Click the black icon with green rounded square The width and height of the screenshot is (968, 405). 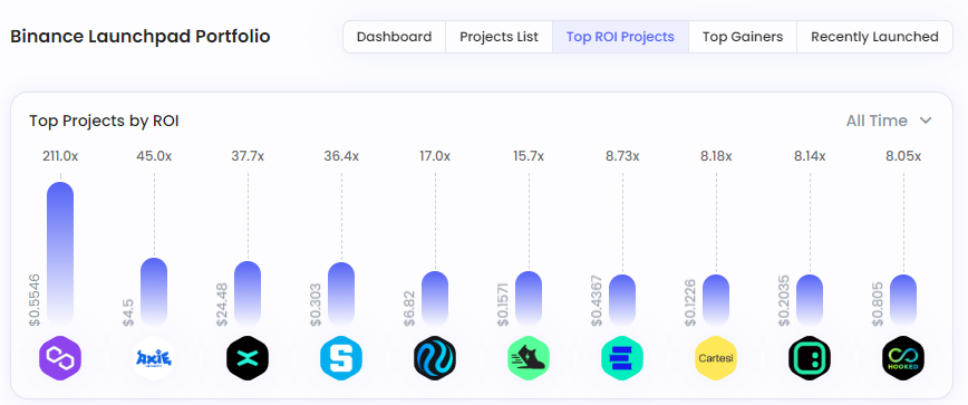(809, 358)
